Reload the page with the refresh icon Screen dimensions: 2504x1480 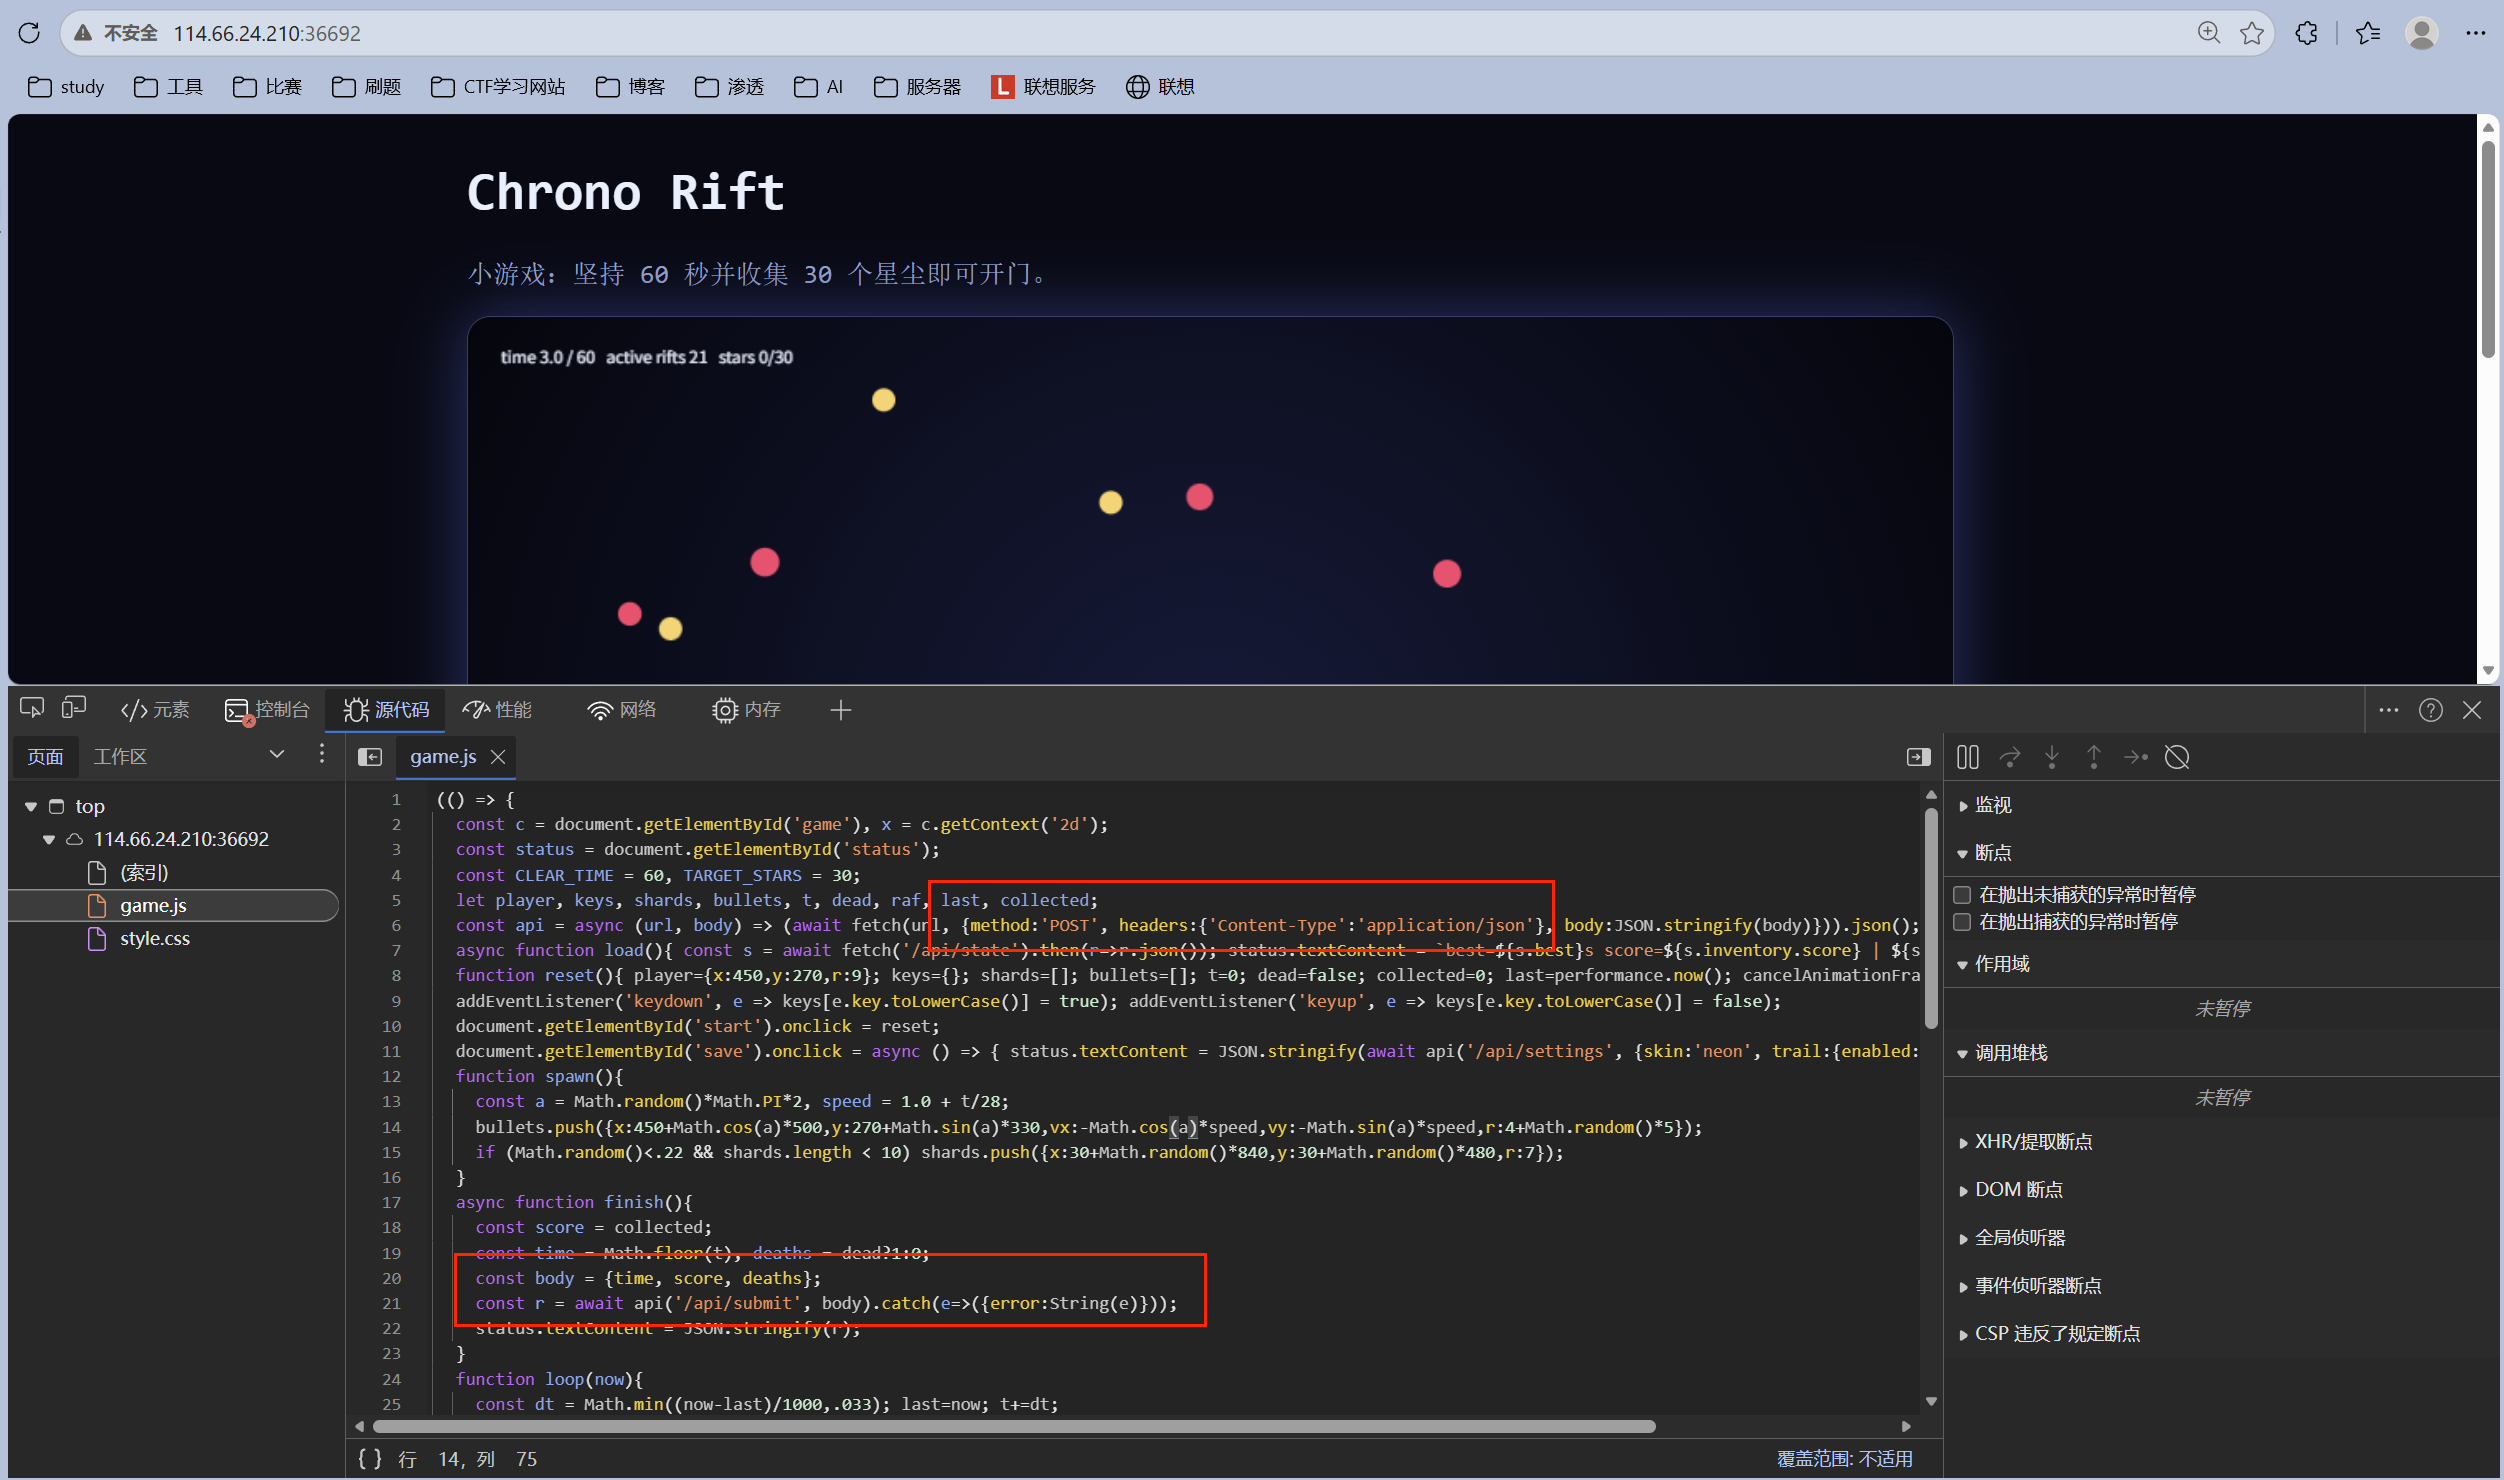coord(29,33)
